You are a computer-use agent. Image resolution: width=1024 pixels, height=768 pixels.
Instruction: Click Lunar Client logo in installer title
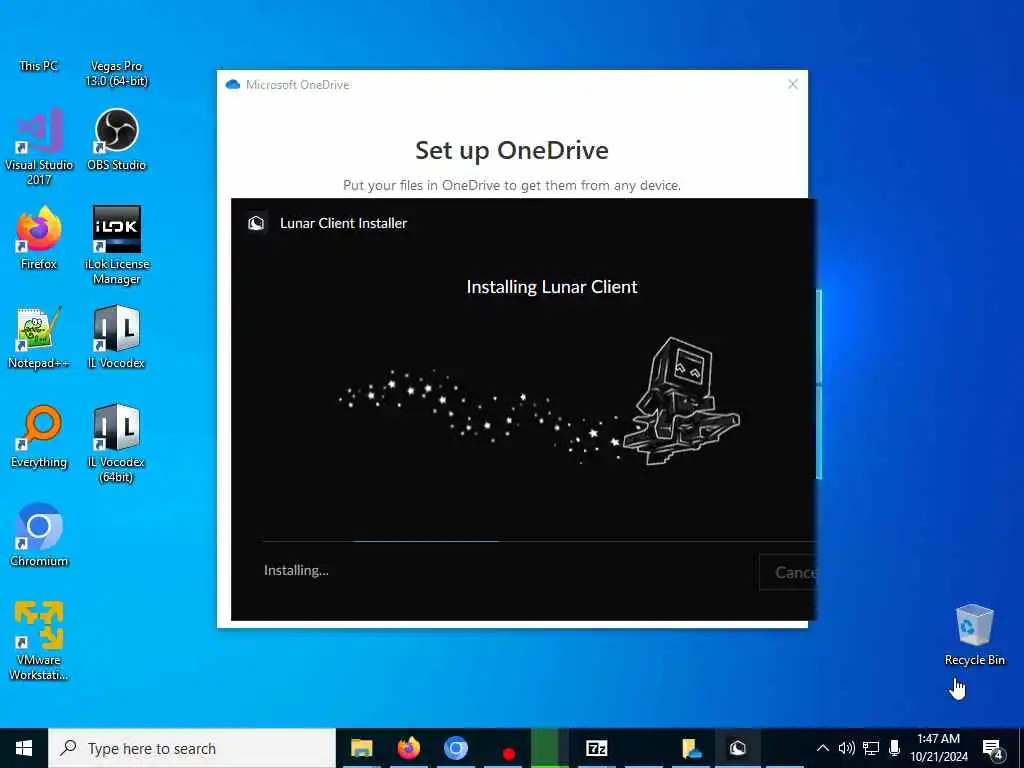256,223
